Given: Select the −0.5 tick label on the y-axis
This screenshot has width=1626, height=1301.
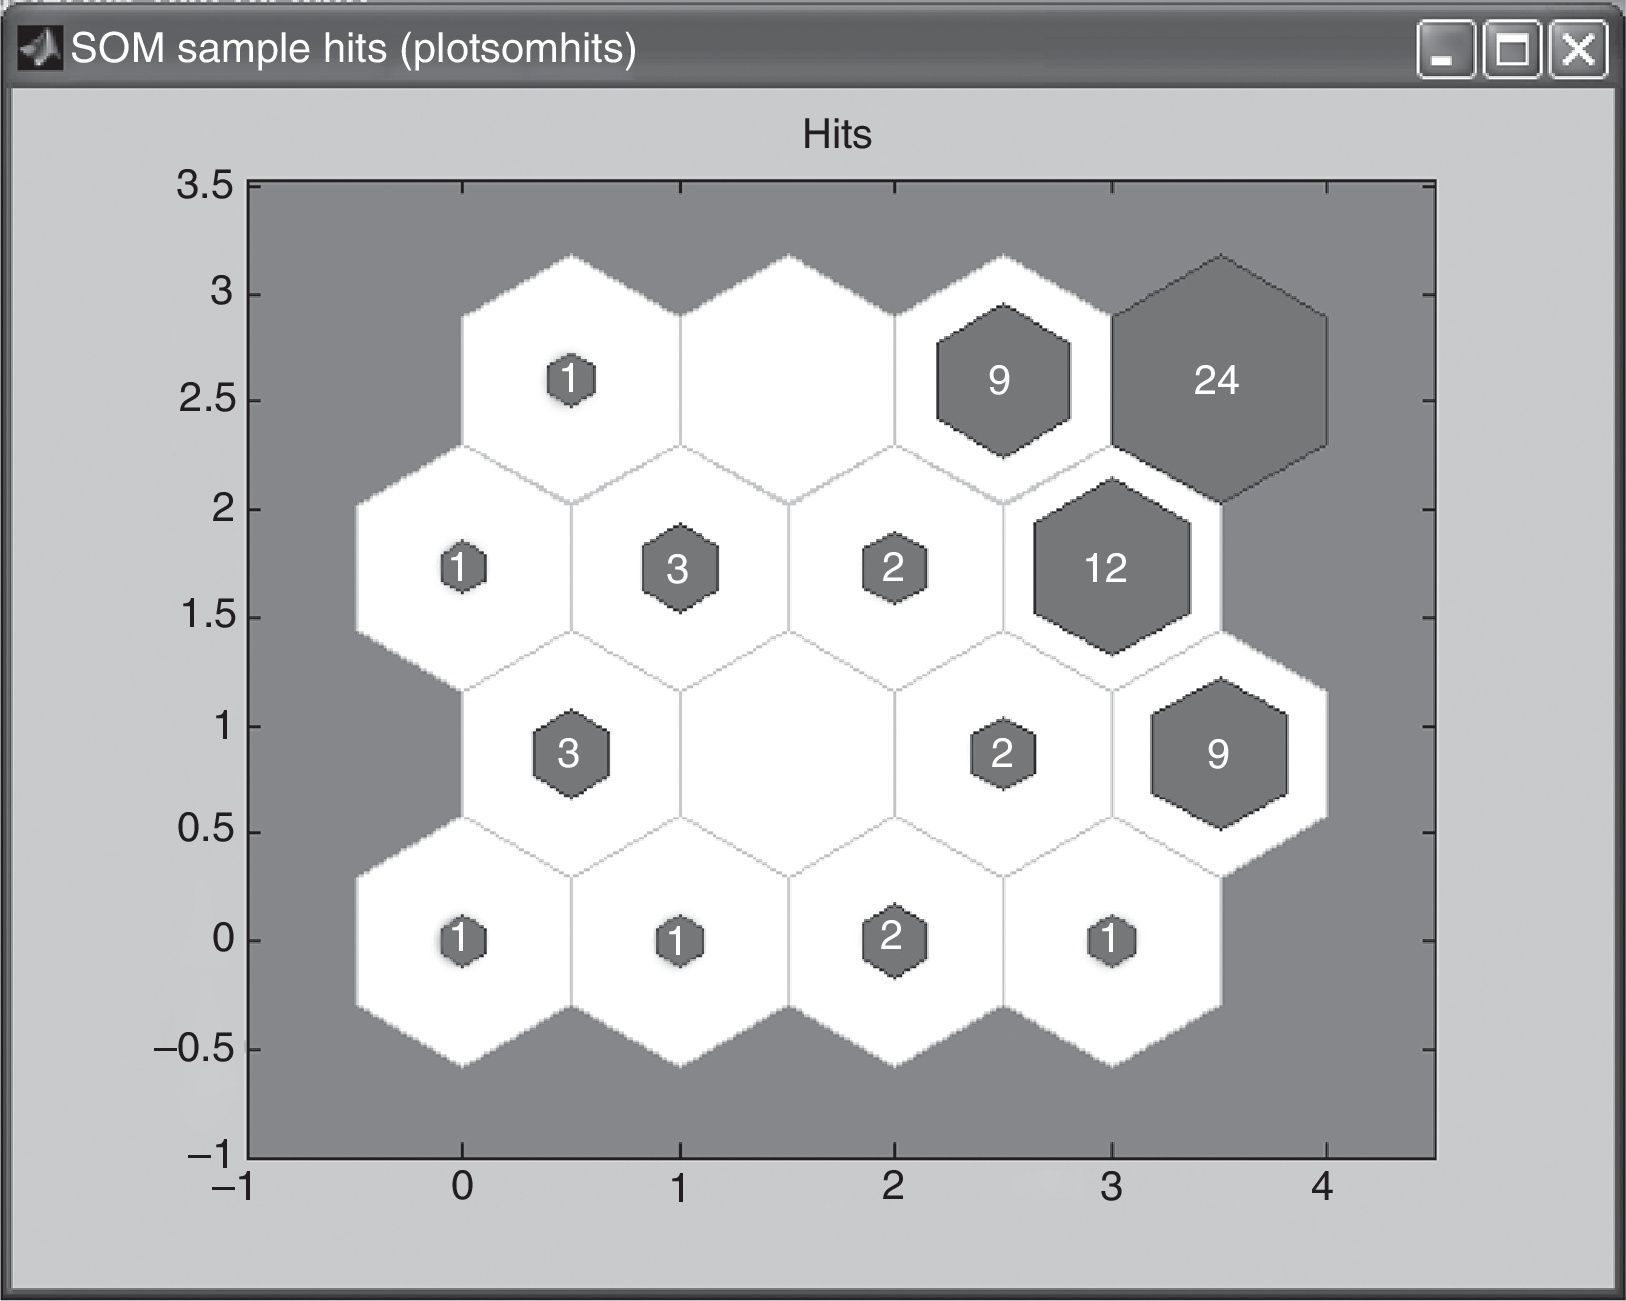Looking at the screenshot, I should [x=193, y=1049].
